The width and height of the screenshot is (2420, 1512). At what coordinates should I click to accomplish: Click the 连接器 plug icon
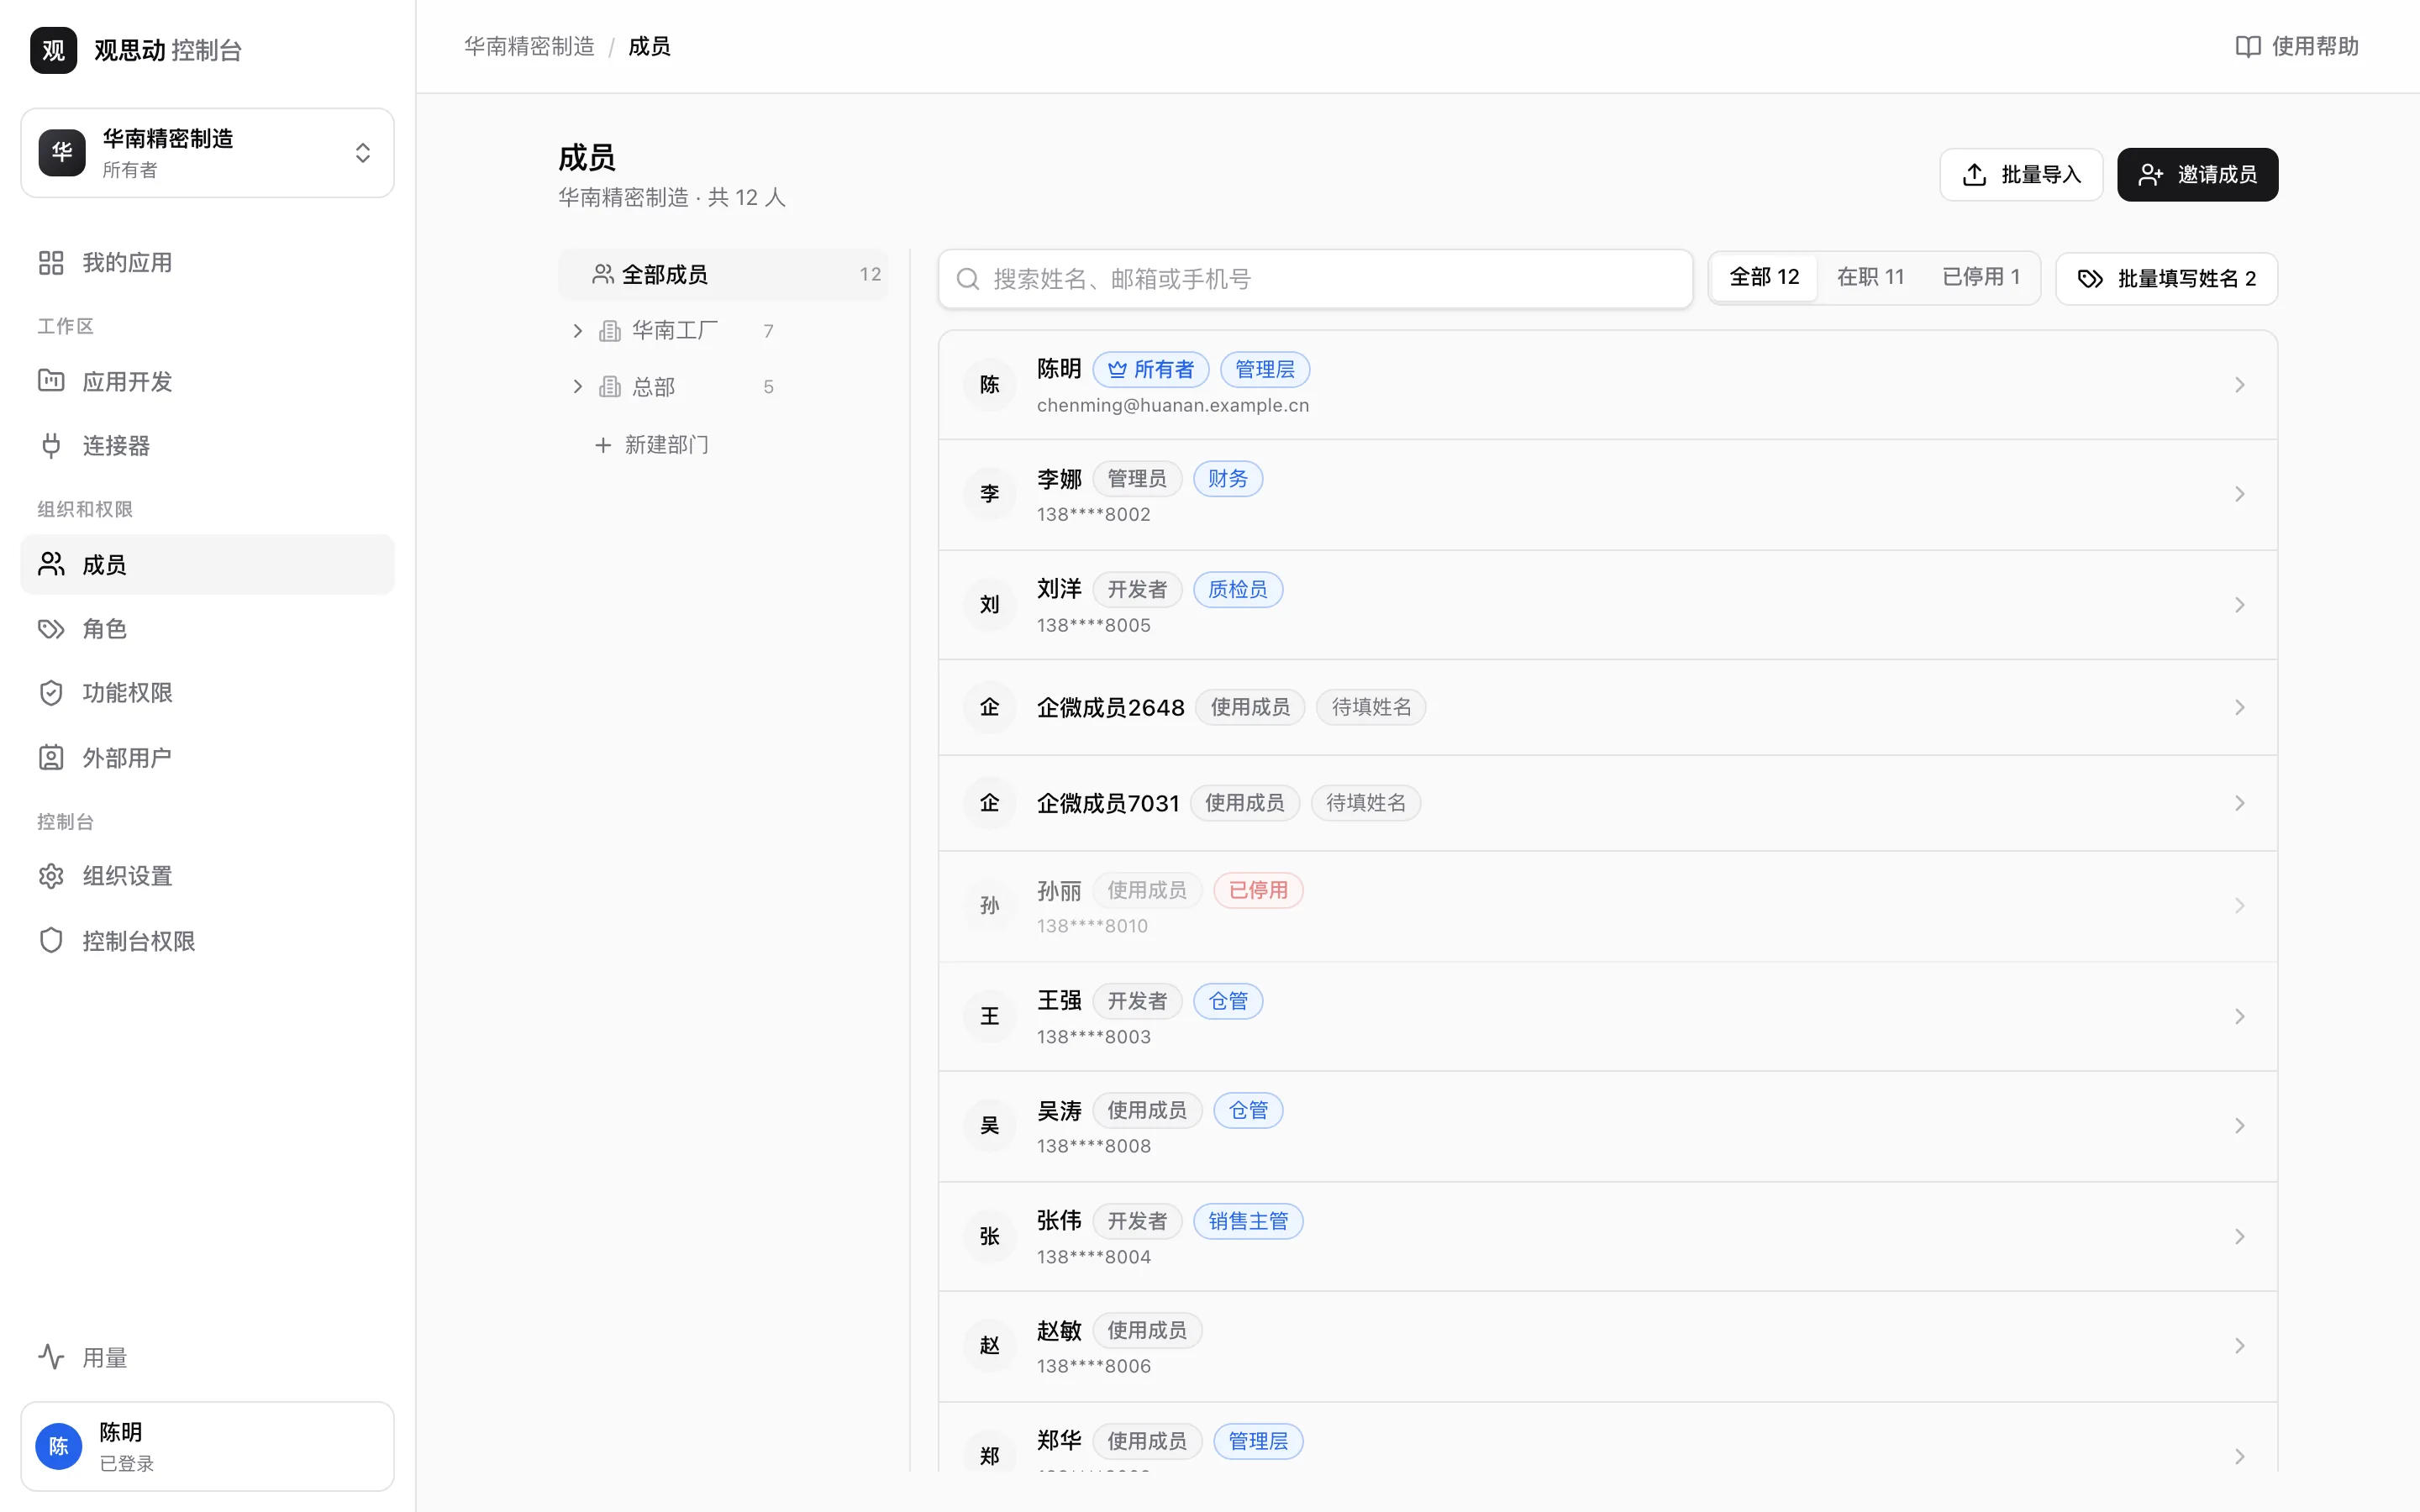(51, 445)
